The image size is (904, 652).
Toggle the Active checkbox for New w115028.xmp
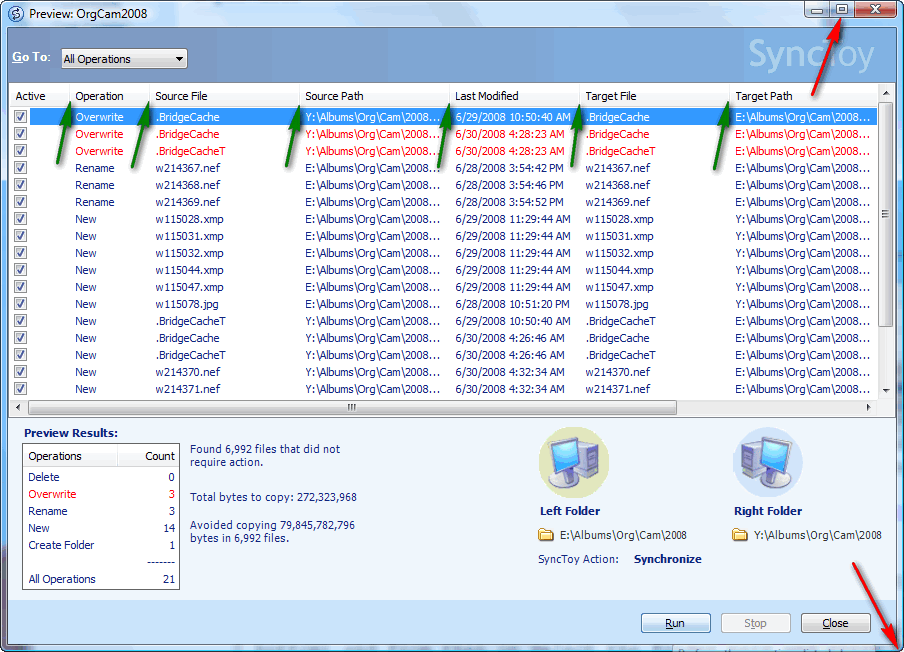(x=21, y=219)
